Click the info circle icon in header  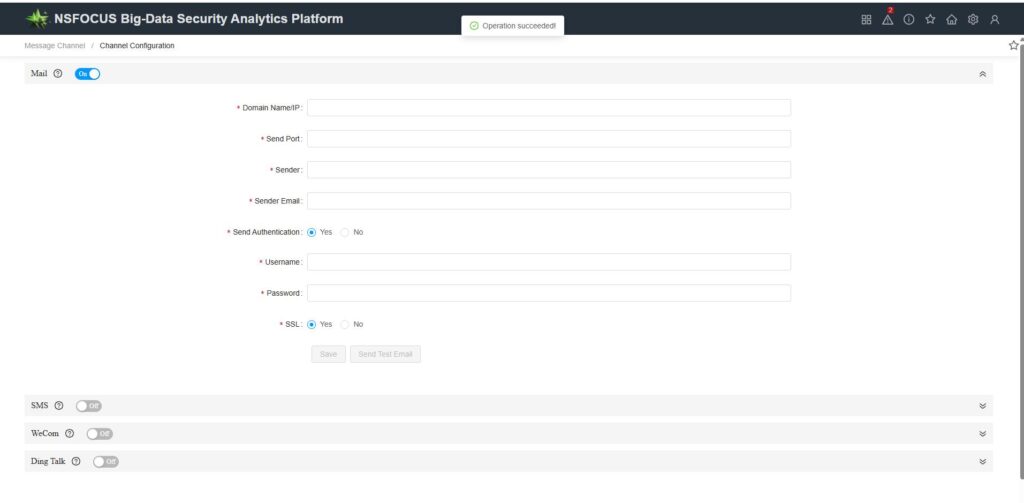coord(909,19)
